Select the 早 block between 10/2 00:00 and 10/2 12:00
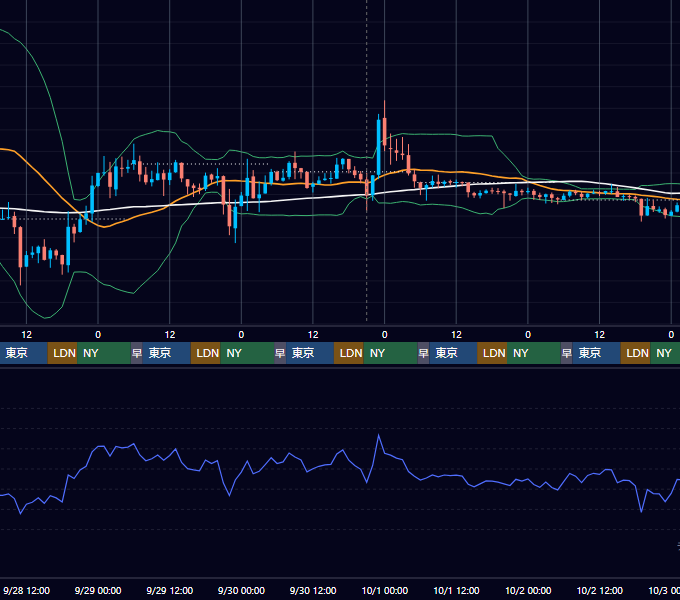The height and width of the screenshot is (600, 680). (x=566, y=353)
